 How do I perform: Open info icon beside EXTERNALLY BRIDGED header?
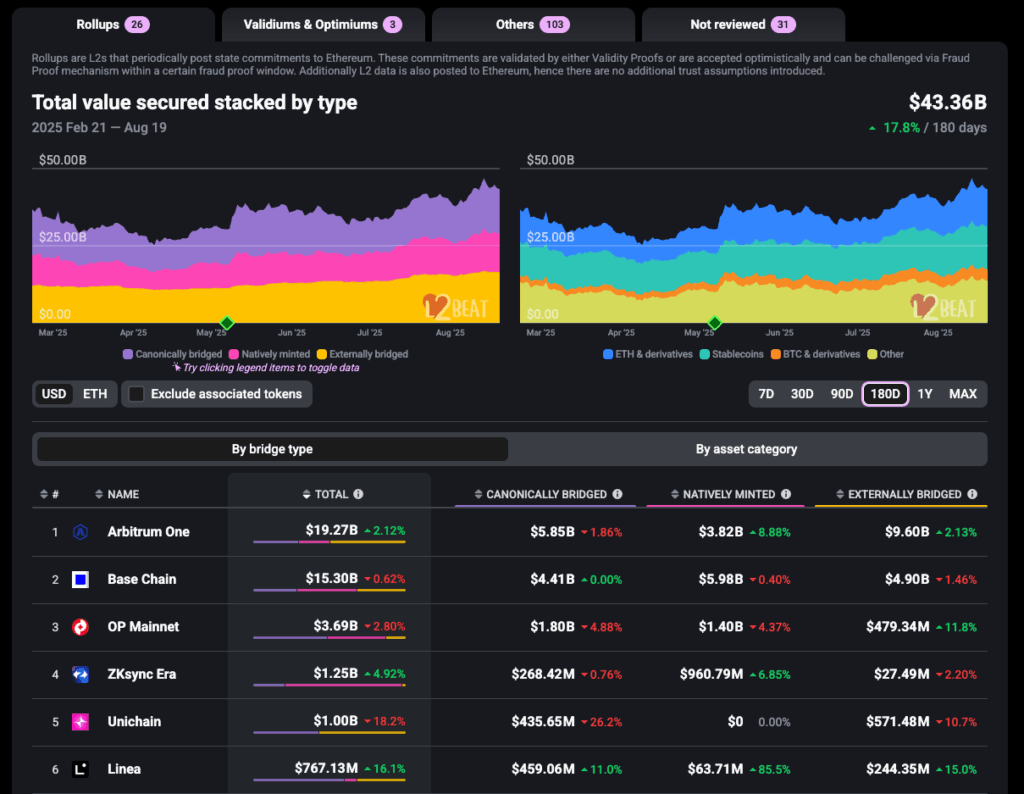coord(972,494)
